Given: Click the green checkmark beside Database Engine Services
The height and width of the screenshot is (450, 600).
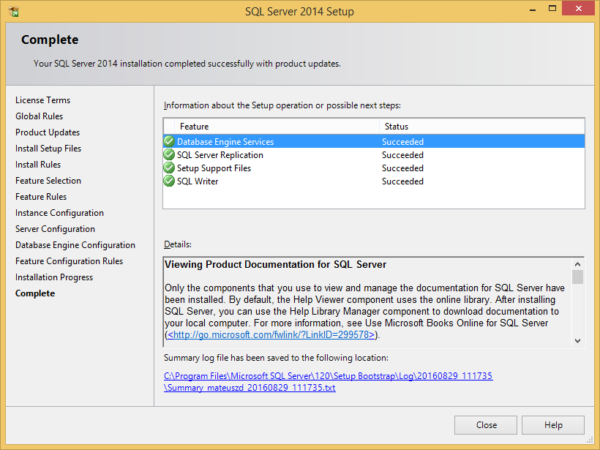Looking at the screenshot, I should [x=169, y=142].
